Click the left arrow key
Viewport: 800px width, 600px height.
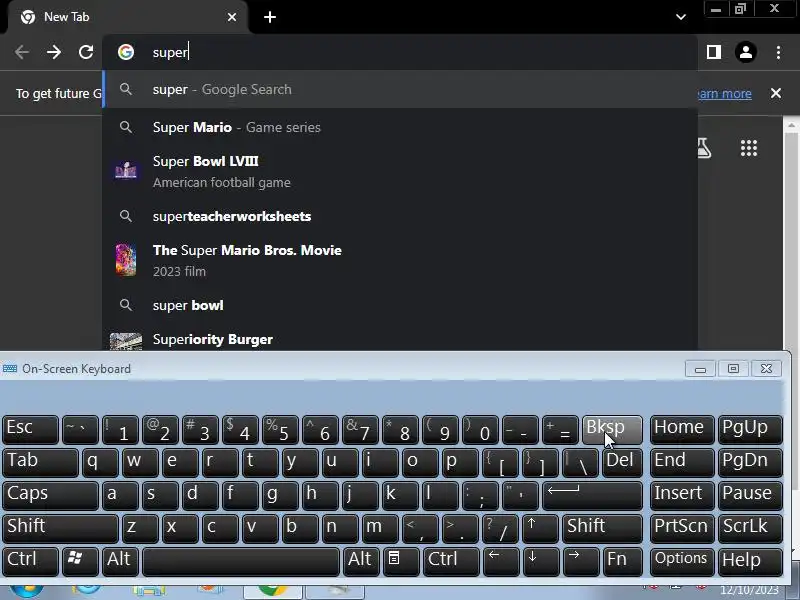(501, 562)
